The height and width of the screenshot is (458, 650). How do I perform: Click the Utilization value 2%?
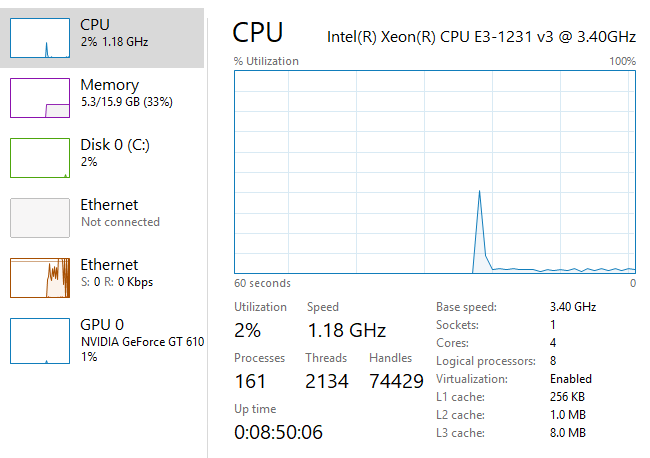(x=248, y=330)
